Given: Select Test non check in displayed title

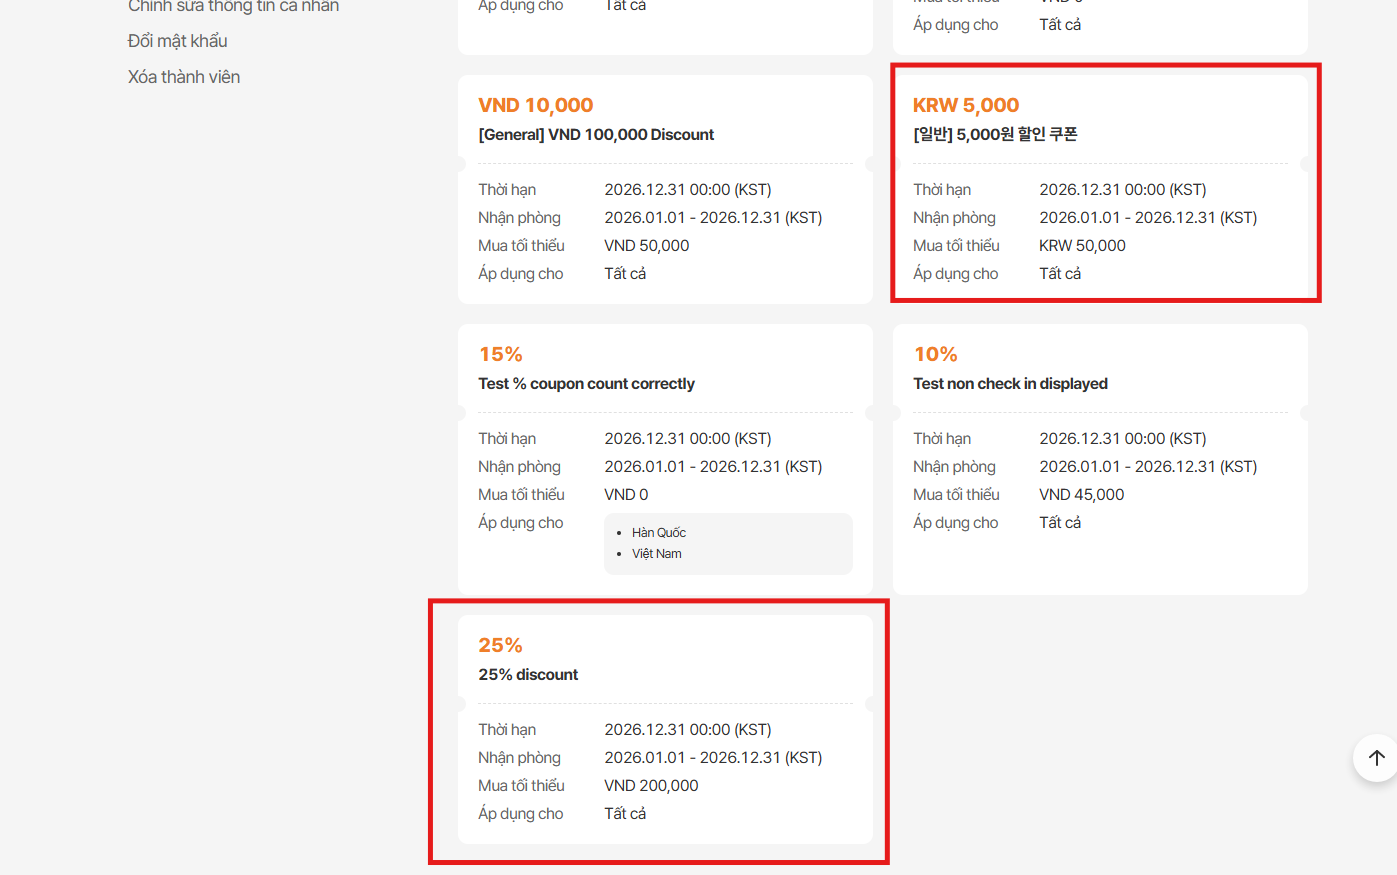Looking at the screenshot, I should coord(1010,384).
